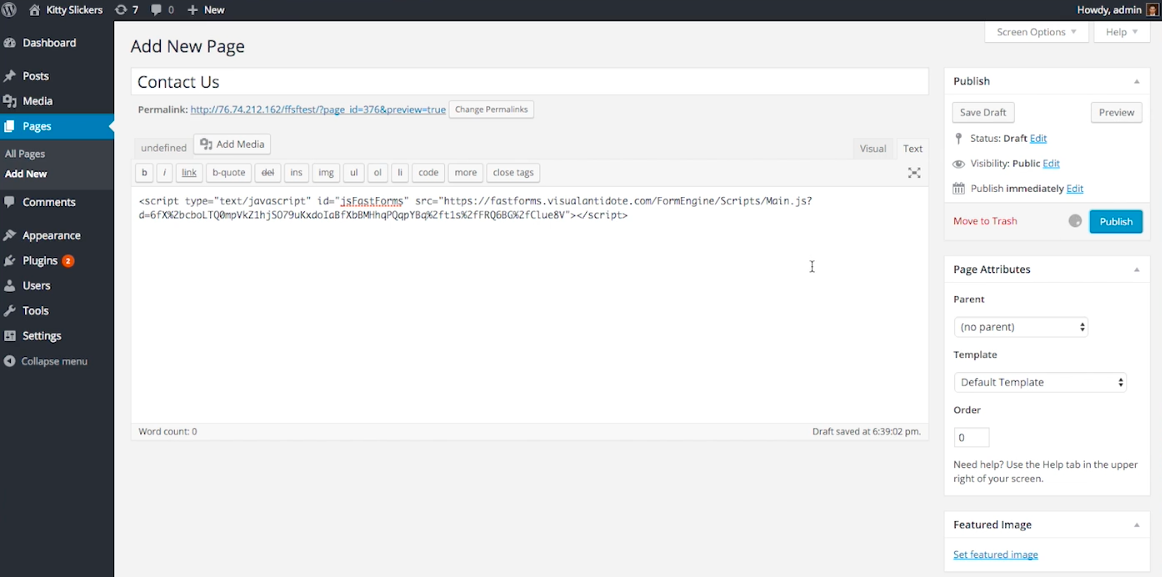Viewport: 1162px width, 577px height.
Task: Insert b-quote tag from editor toolbar
Action: pos(228,173)
